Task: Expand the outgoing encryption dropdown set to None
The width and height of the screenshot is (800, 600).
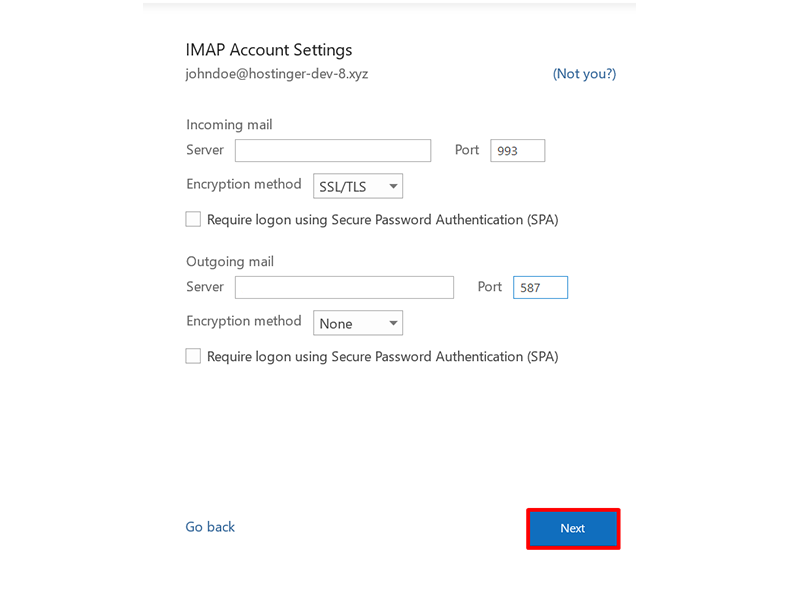Action: click(x=358, y=323)
